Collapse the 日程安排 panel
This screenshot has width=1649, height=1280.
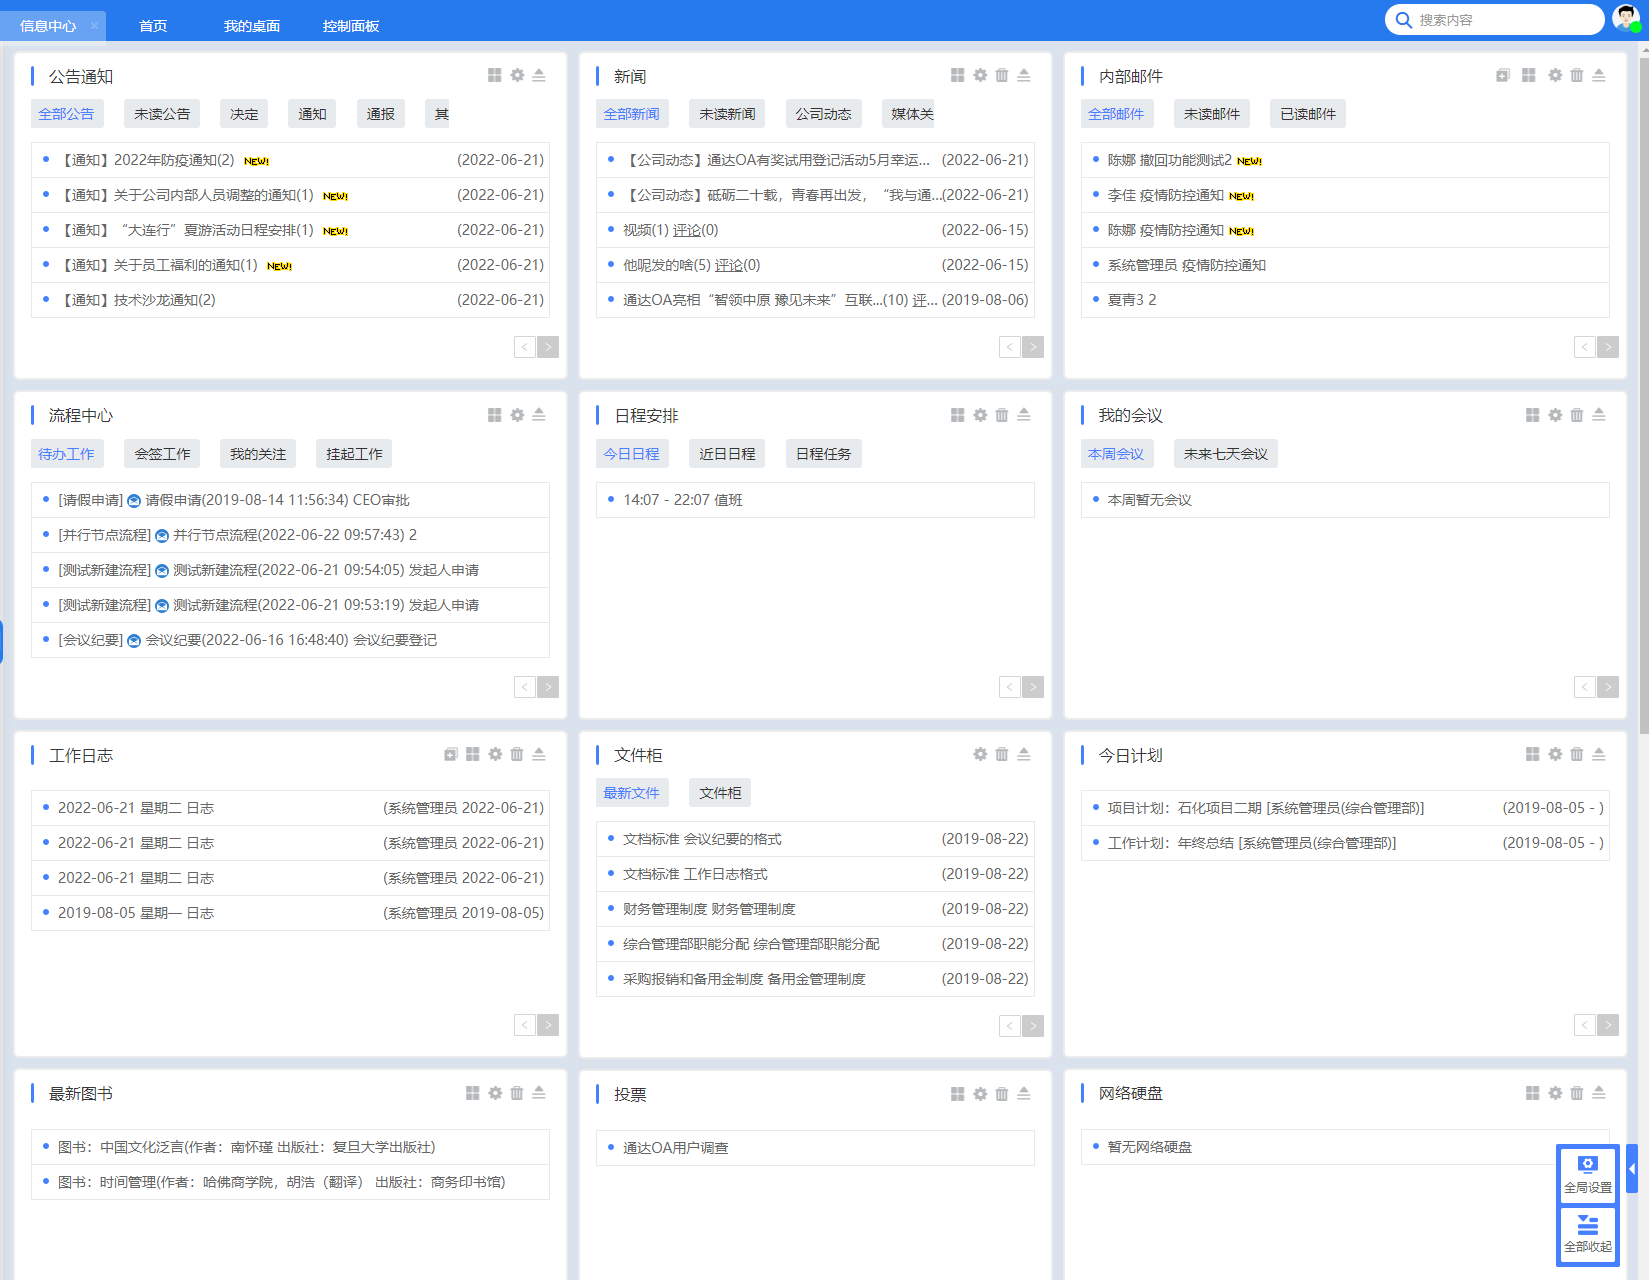coord(1024,415)
